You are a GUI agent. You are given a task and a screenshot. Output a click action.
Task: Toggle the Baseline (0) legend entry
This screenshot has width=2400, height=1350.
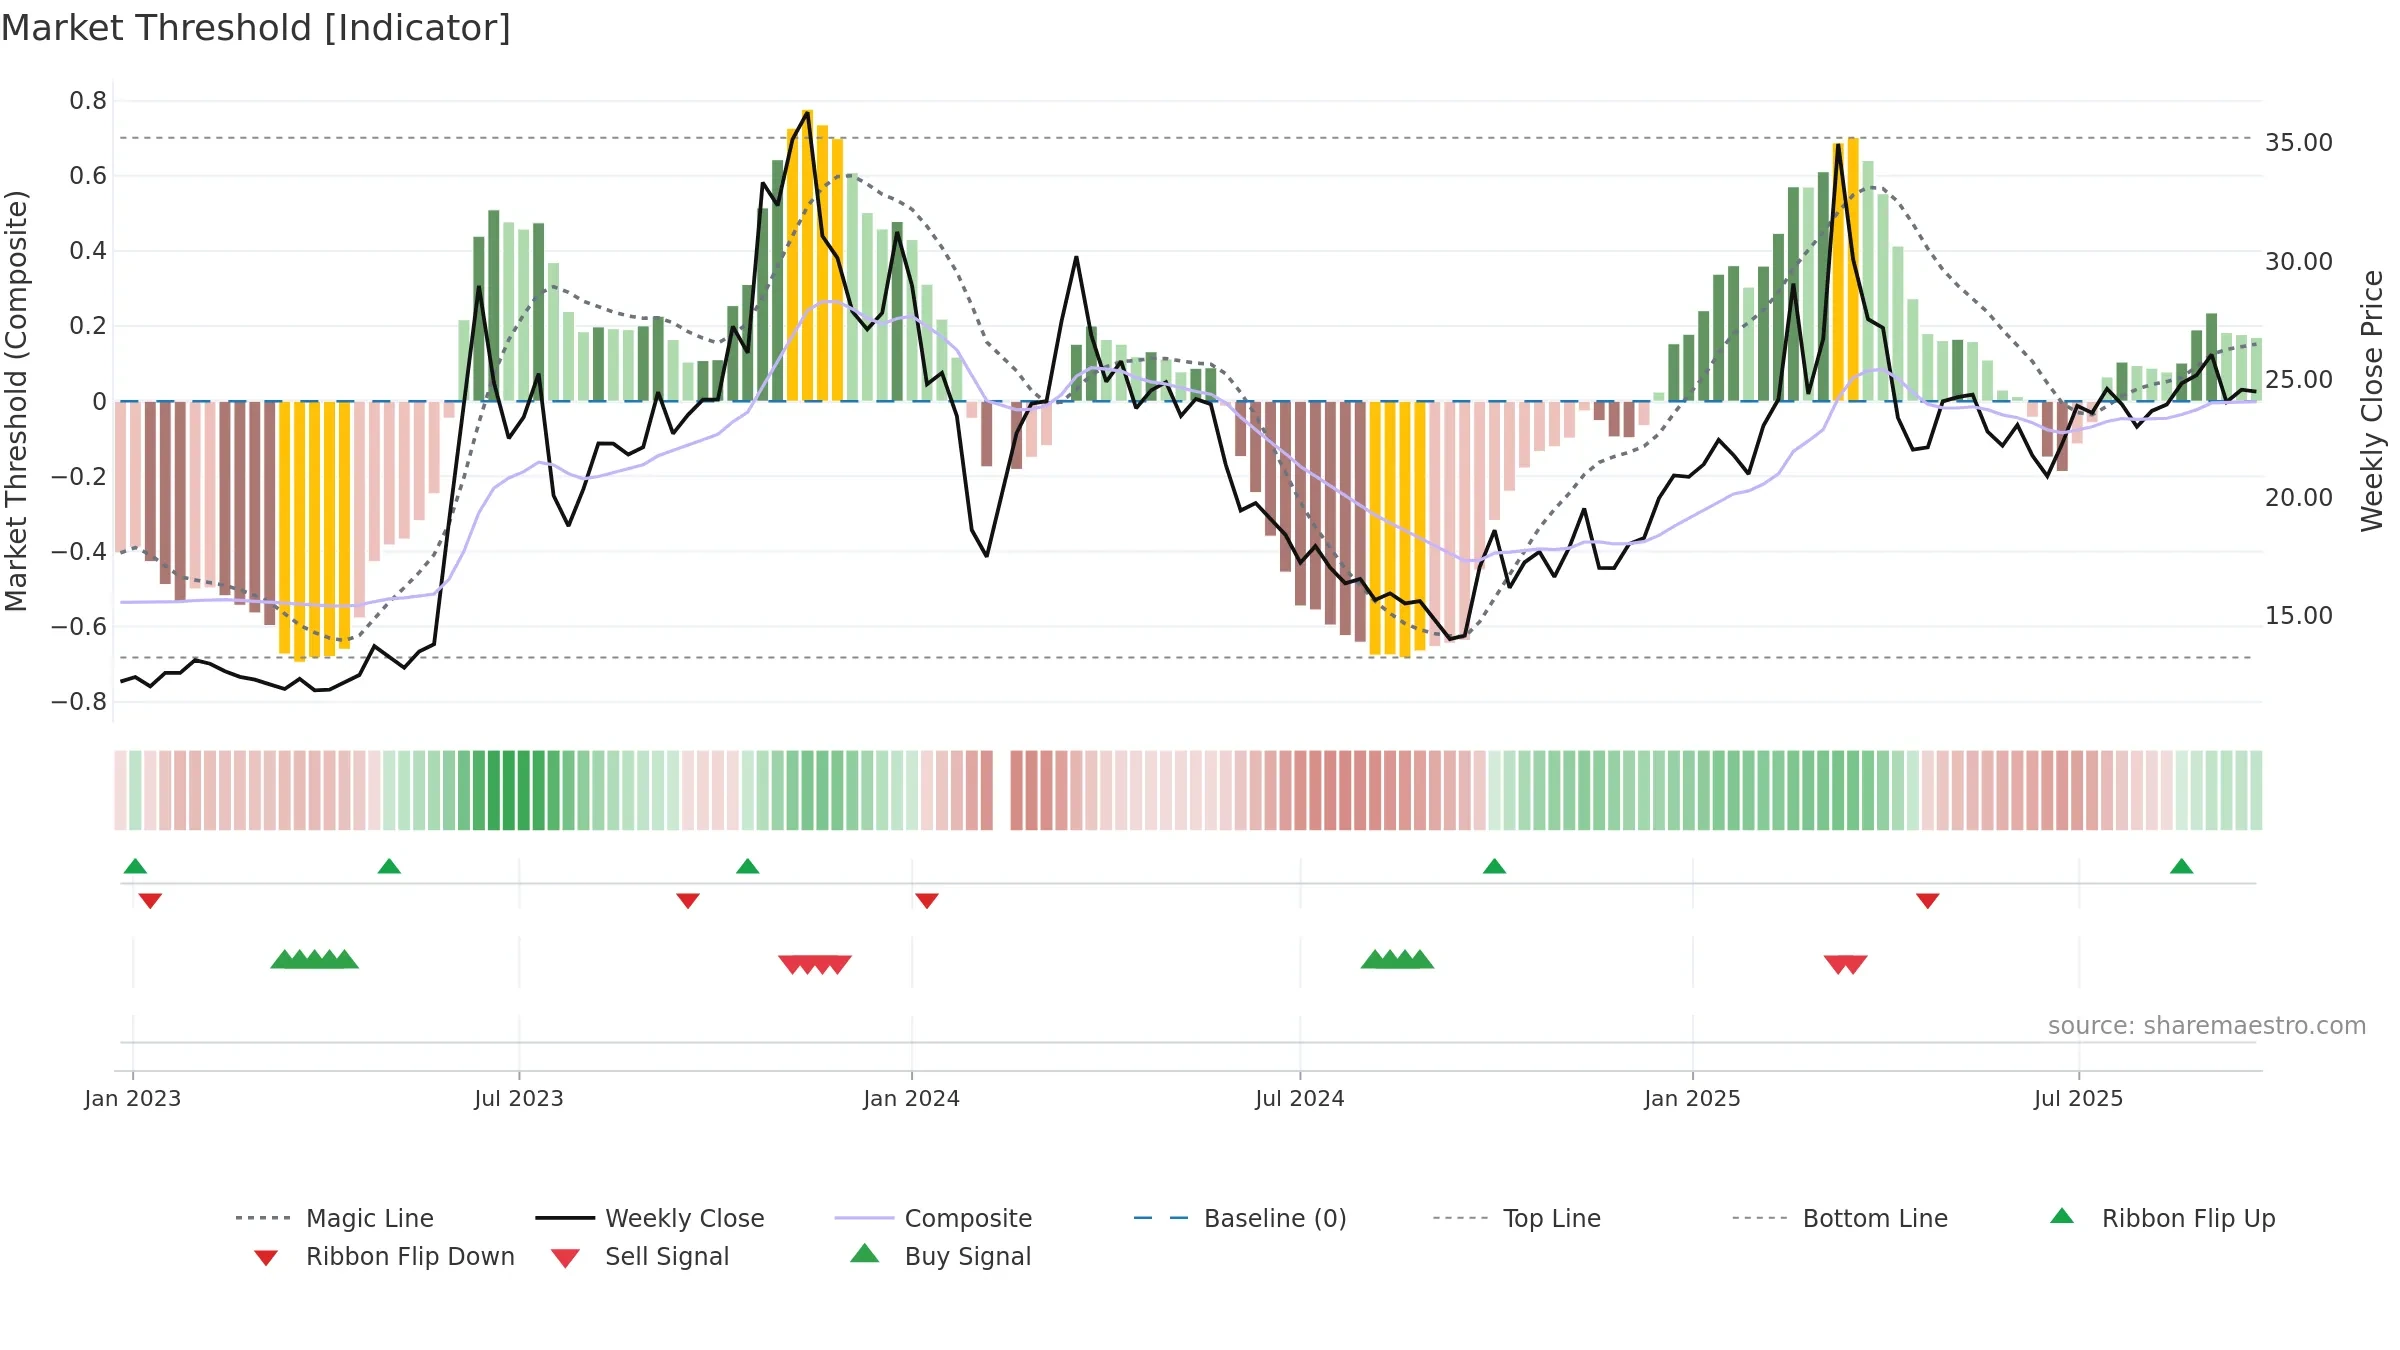click(1240, 1218)
